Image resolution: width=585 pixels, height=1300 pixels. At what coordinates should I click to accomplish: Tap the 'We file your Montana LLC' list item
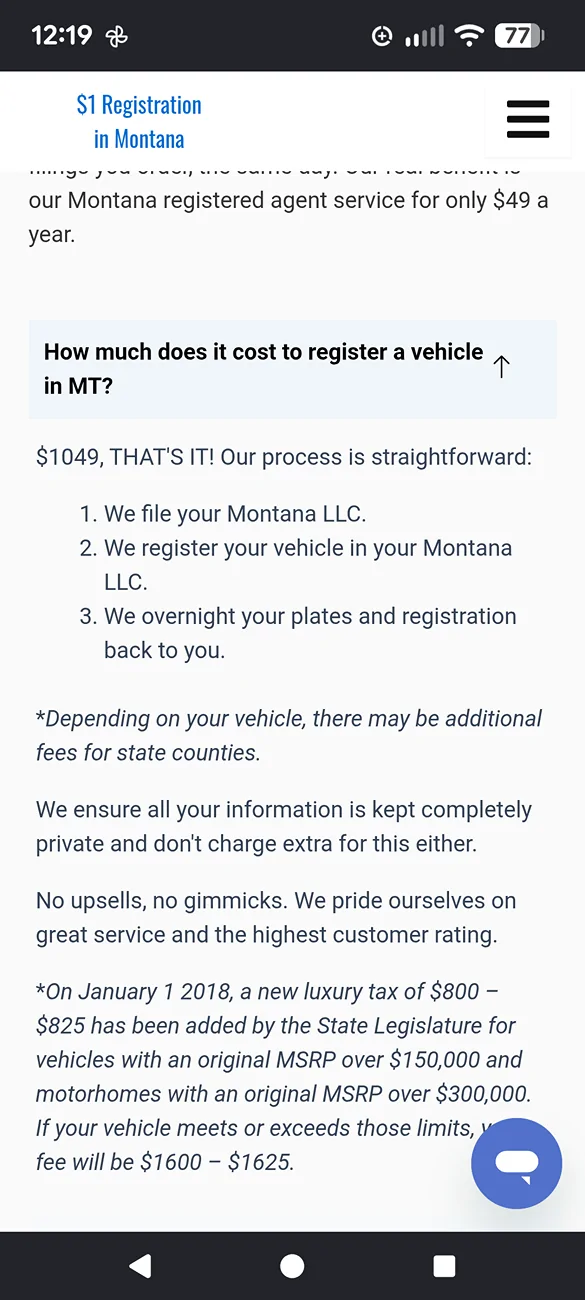pos(235,515)
